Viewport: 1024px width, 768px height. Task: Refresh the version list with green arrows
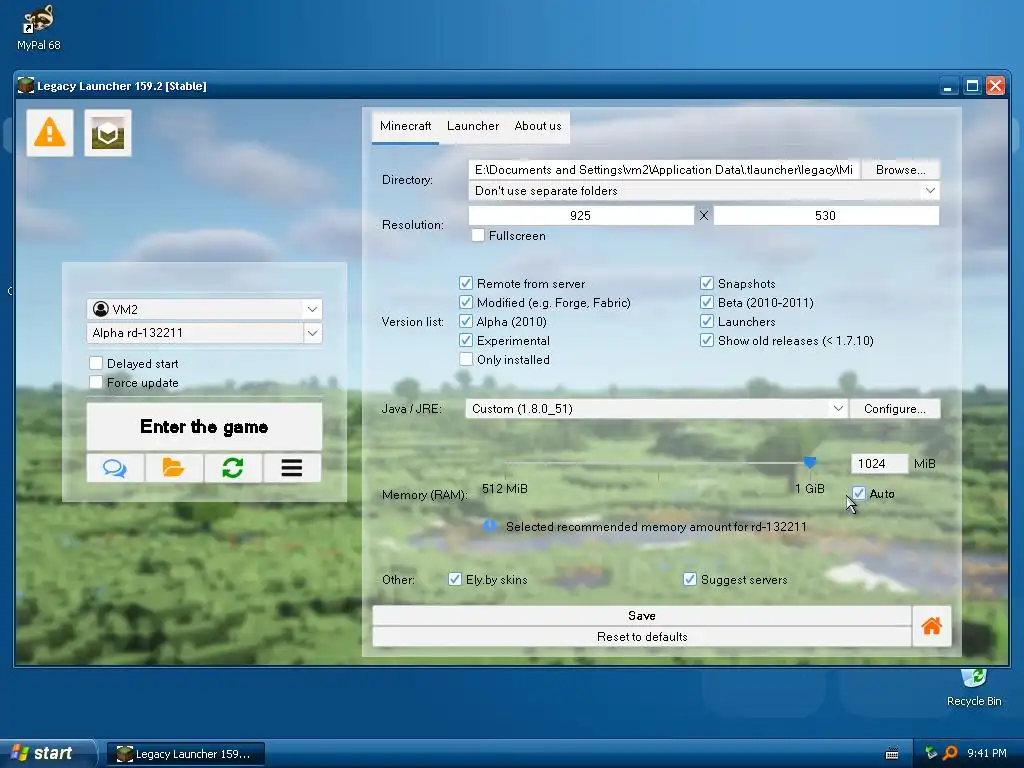pos(233,468)
